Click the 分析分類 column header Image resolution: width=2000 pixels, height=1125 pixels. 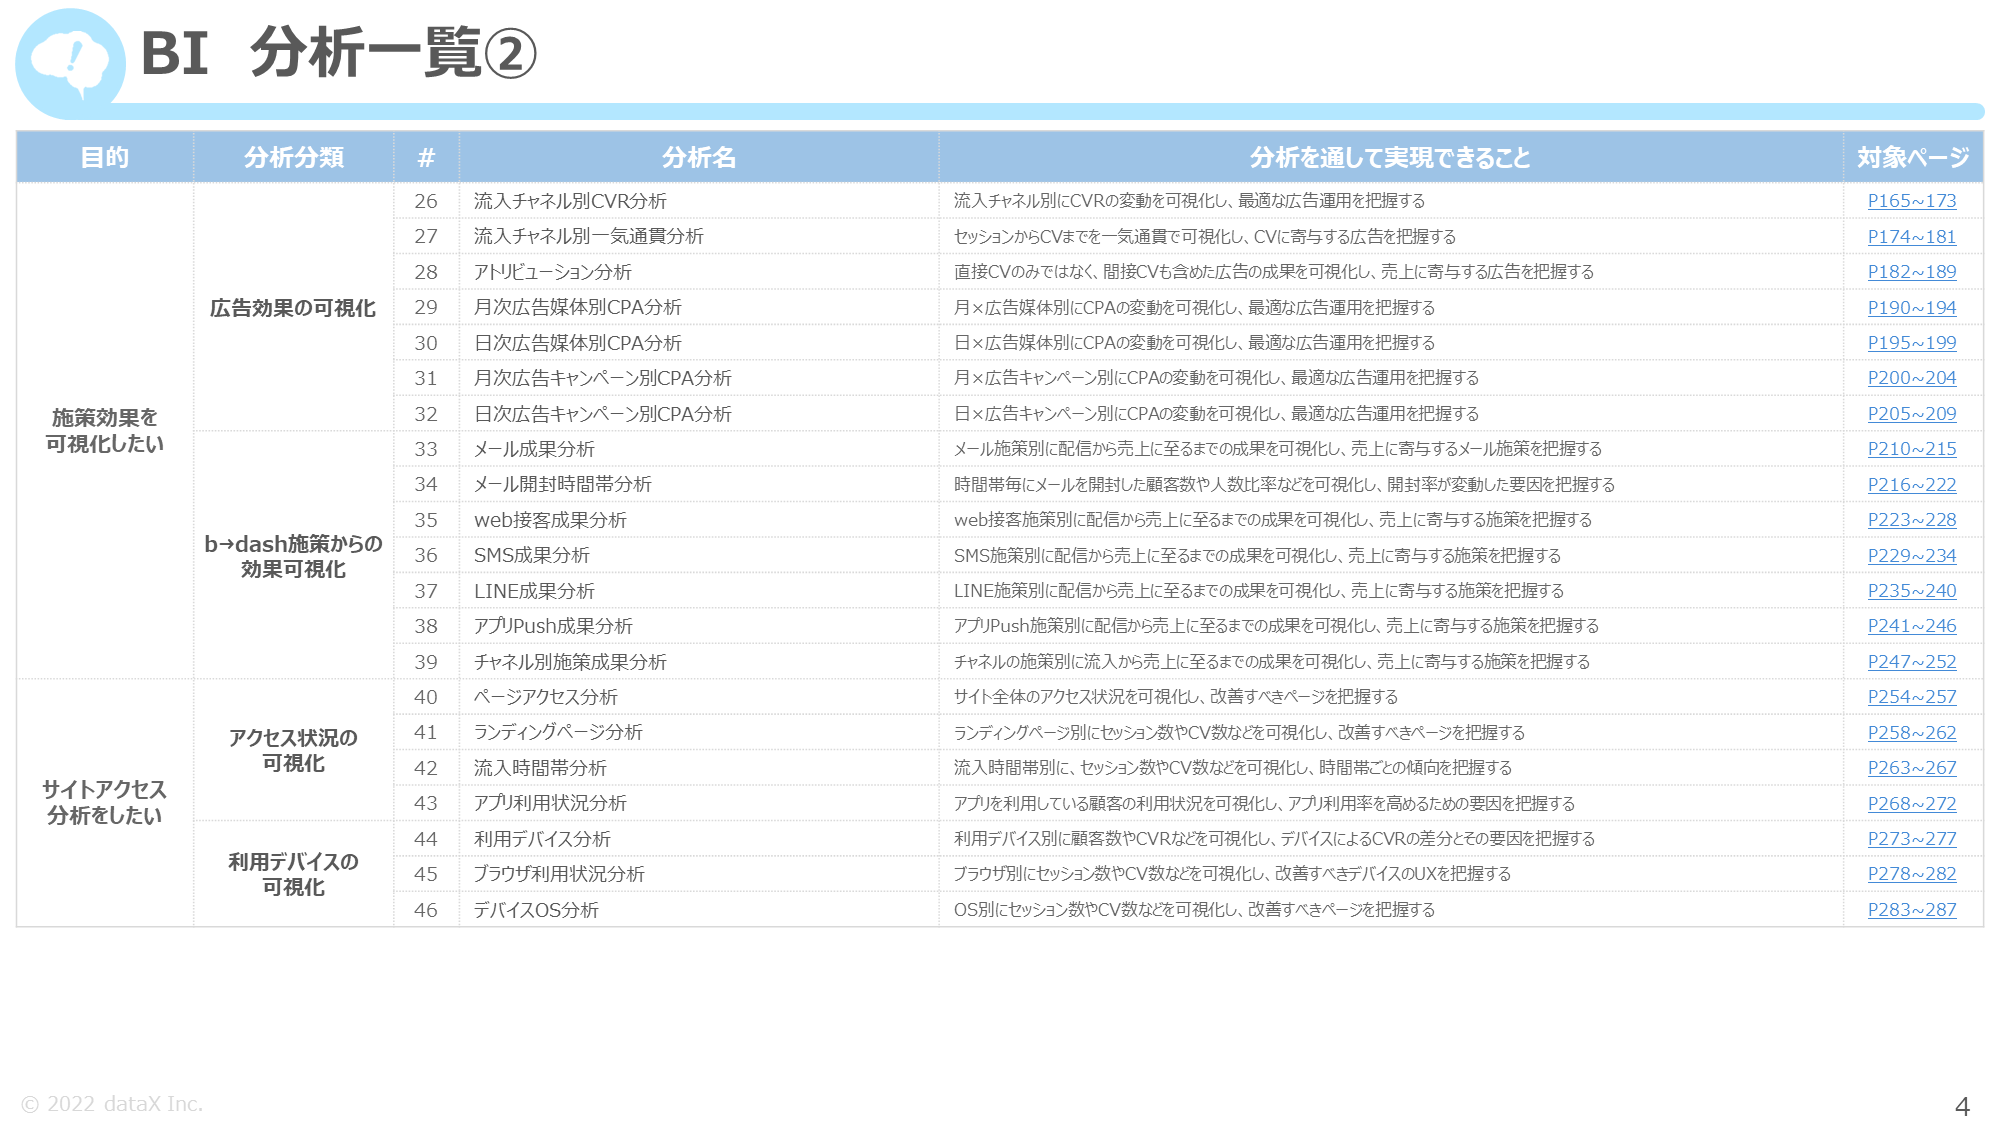(294, 157)
